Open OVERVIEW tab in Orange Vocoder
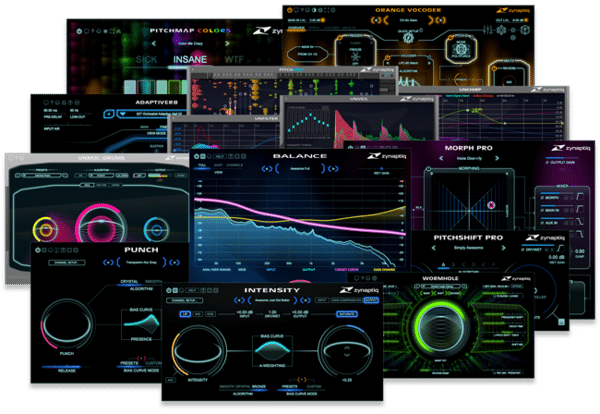Viewport: 600px width, 414px height. coord(296,28)
